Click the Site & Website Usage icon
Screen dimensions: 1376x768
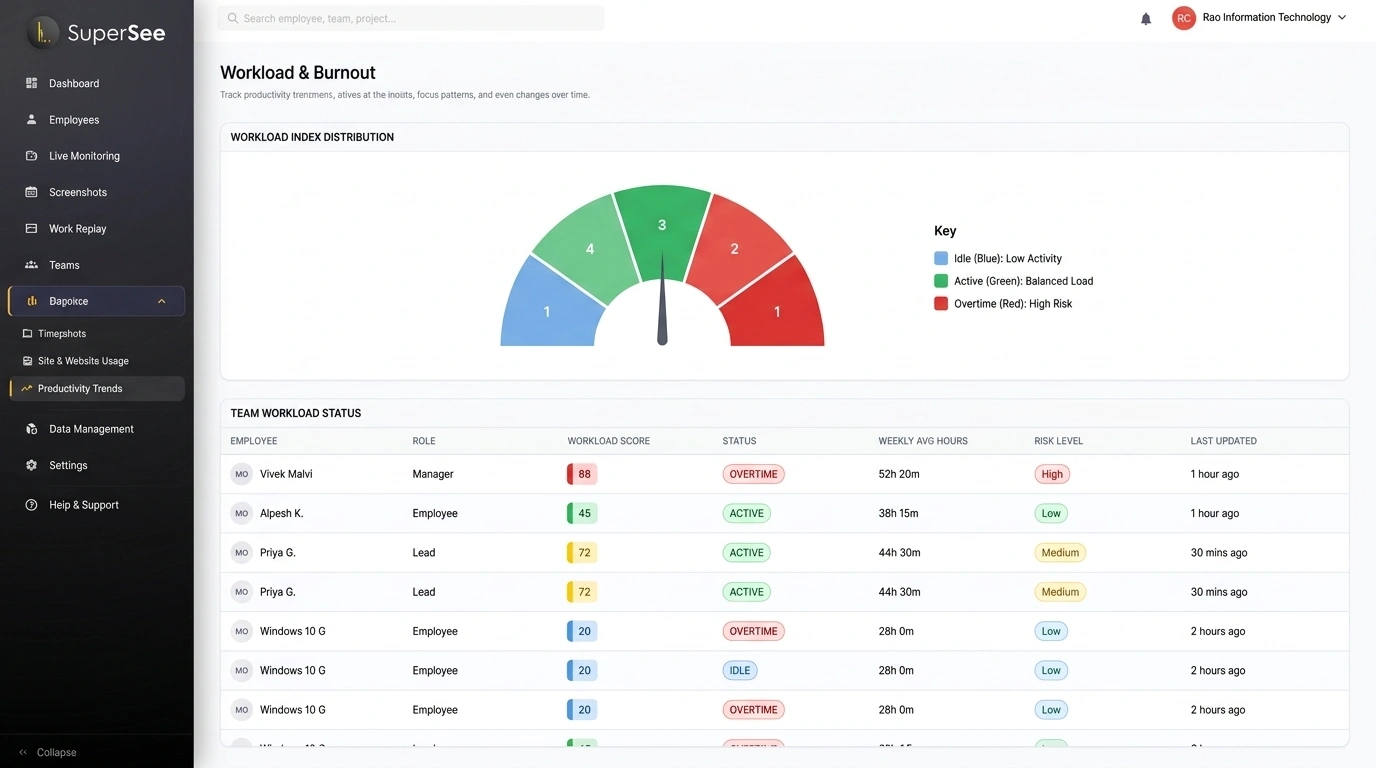point(27,361)
